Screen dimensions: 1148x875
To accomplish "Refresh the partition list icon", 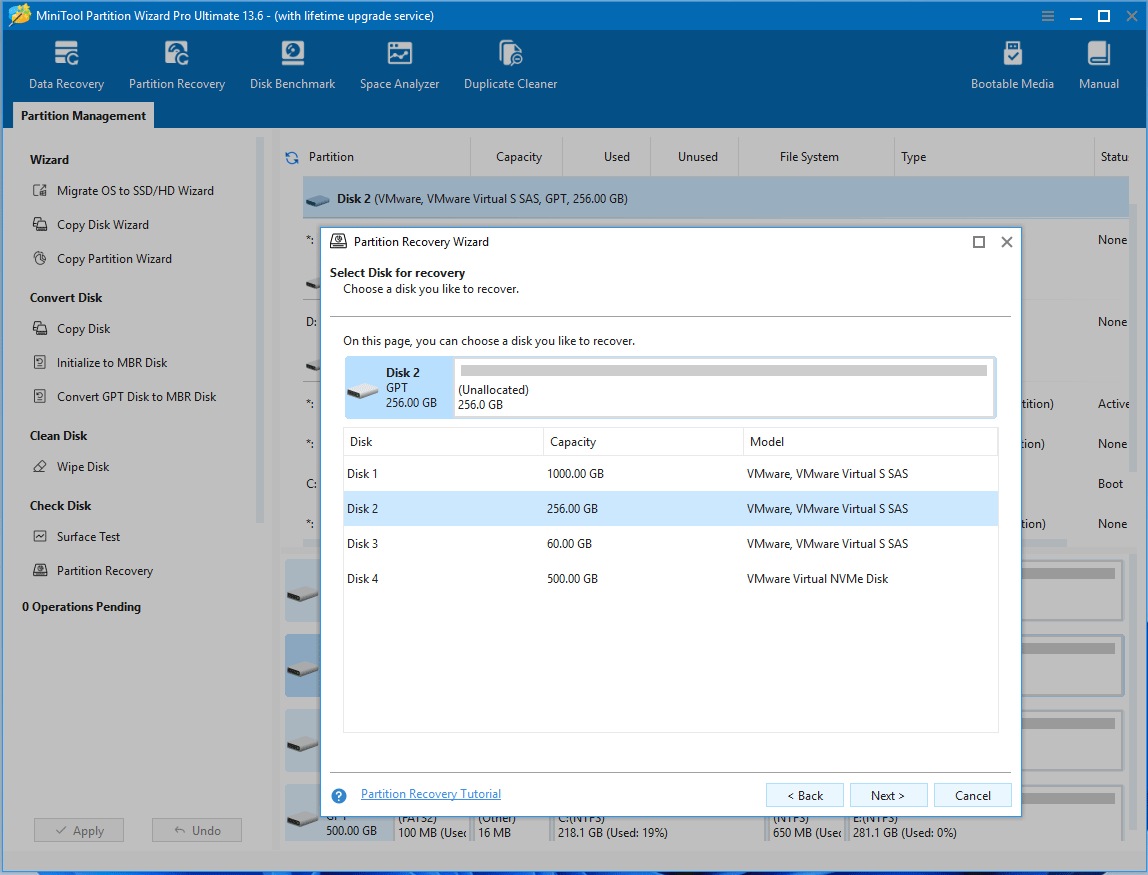I will tap(292, 157).
